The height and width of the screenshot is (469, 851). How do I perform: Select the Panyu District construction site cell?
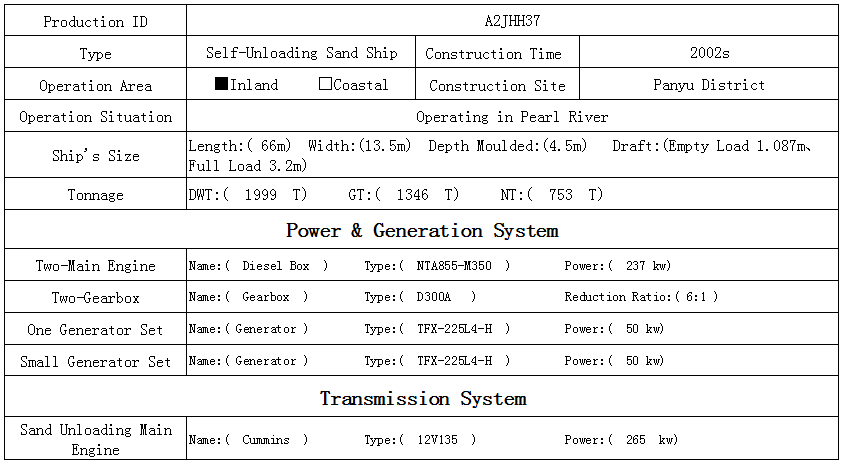click(709, 85)
